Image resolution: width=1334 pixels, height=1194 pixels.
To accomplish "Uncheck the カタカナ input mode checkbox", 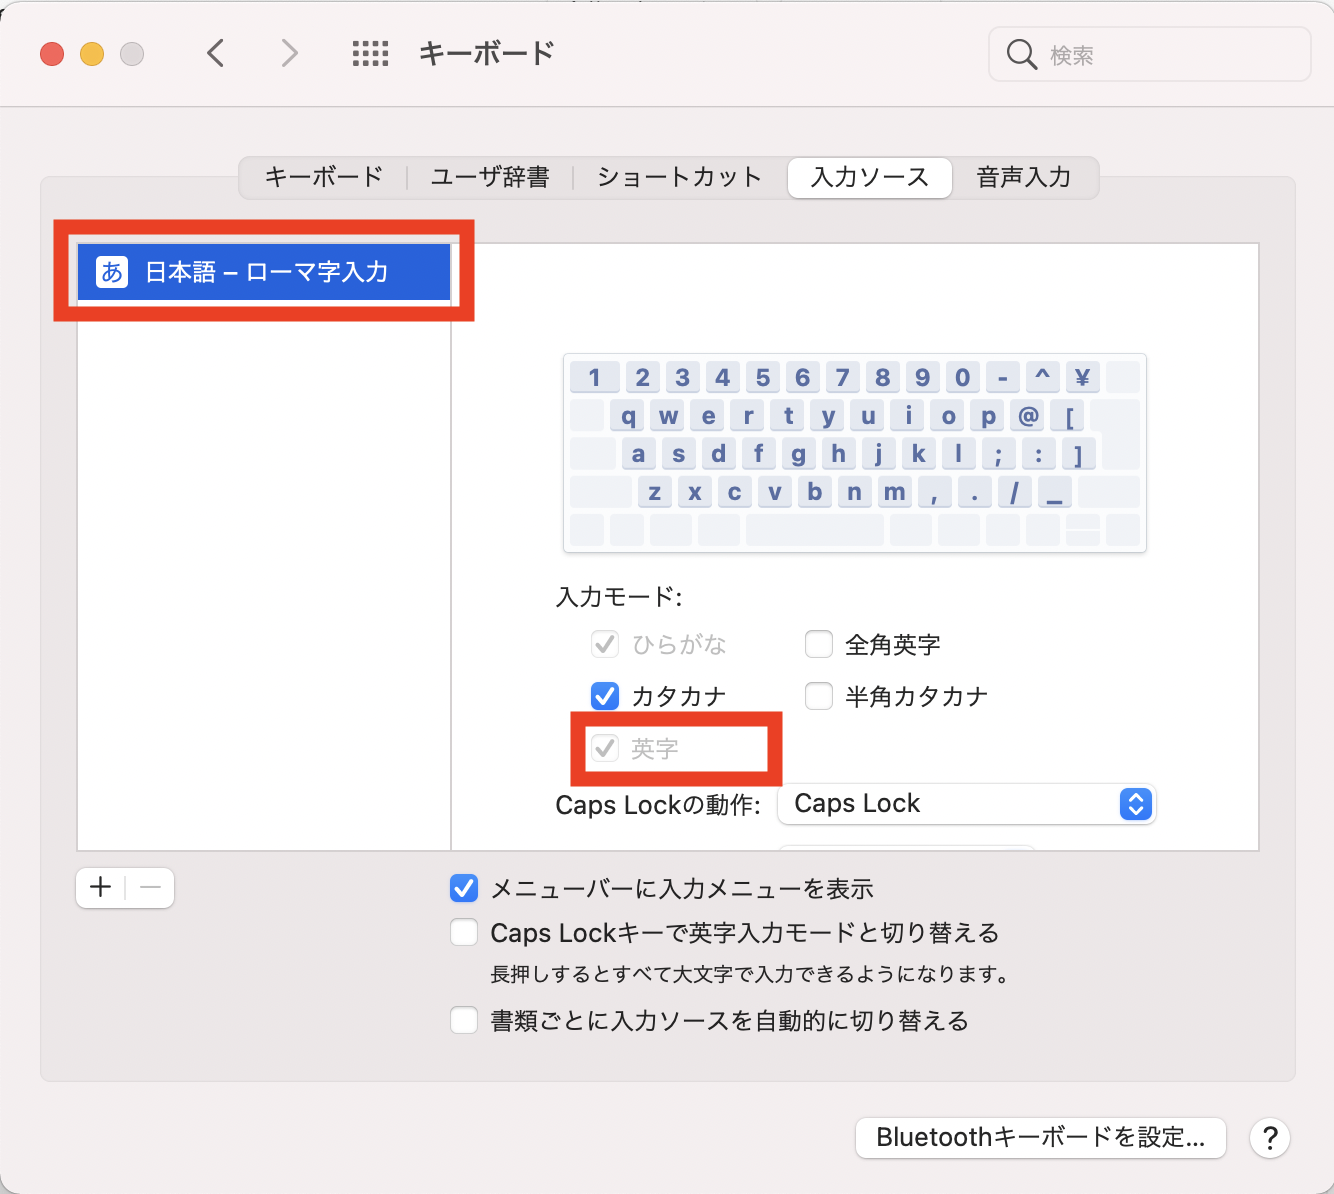I will [605, 696].
